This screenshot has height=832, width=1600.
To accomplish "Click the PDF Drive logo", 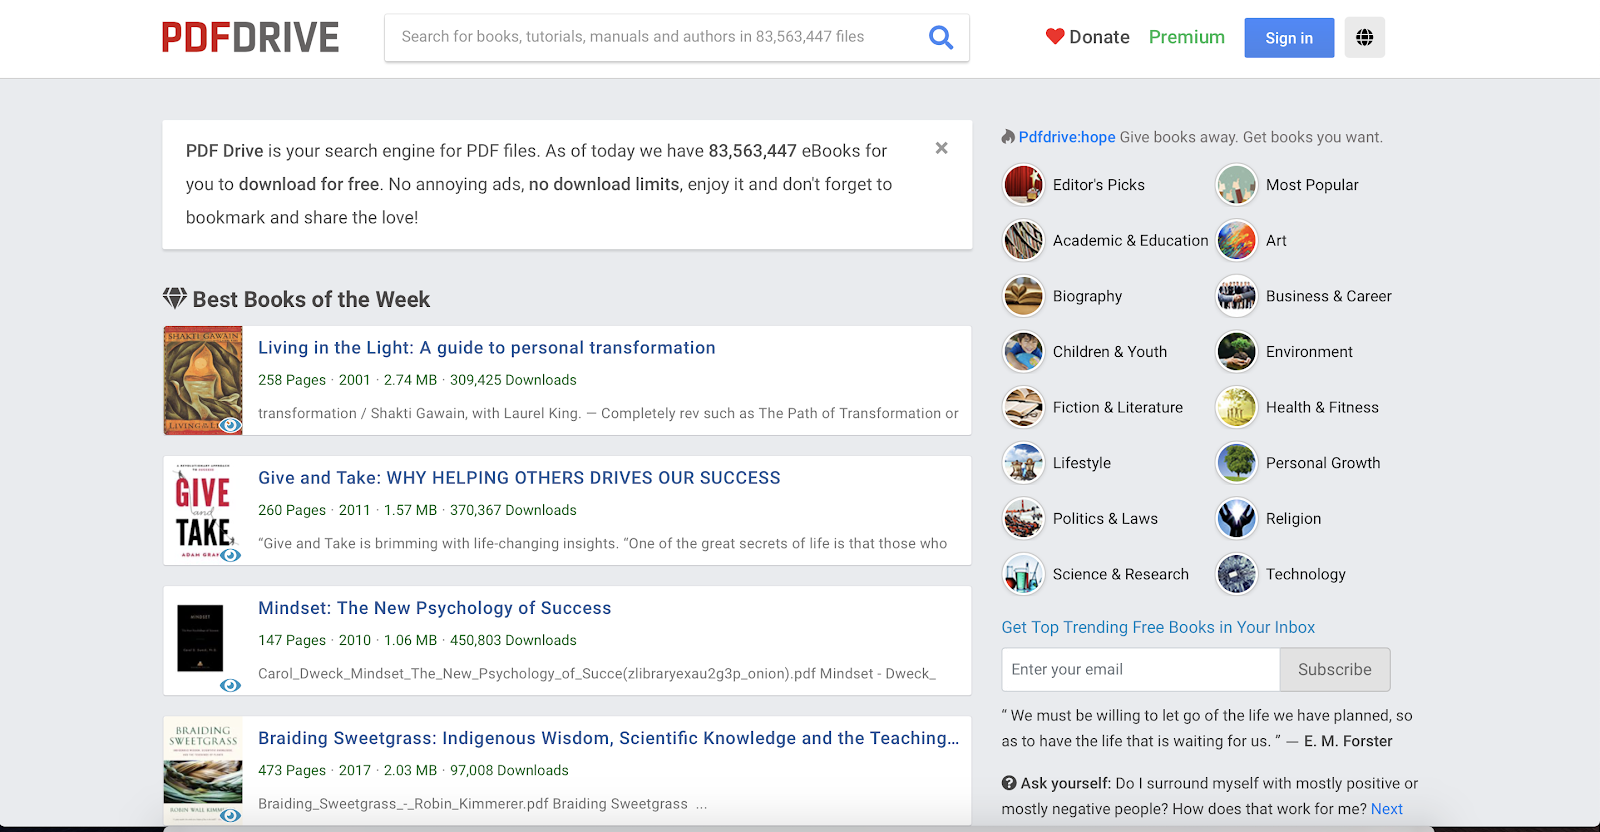I will [x=250, y=38].
